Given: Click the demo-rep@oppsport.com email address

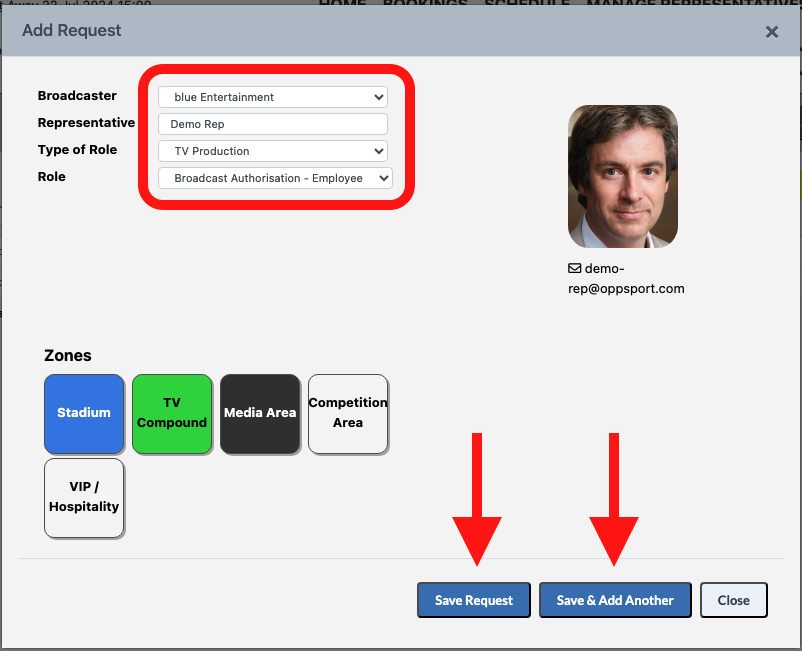Looking at the screenshot, I should click(x=626, y=279).
